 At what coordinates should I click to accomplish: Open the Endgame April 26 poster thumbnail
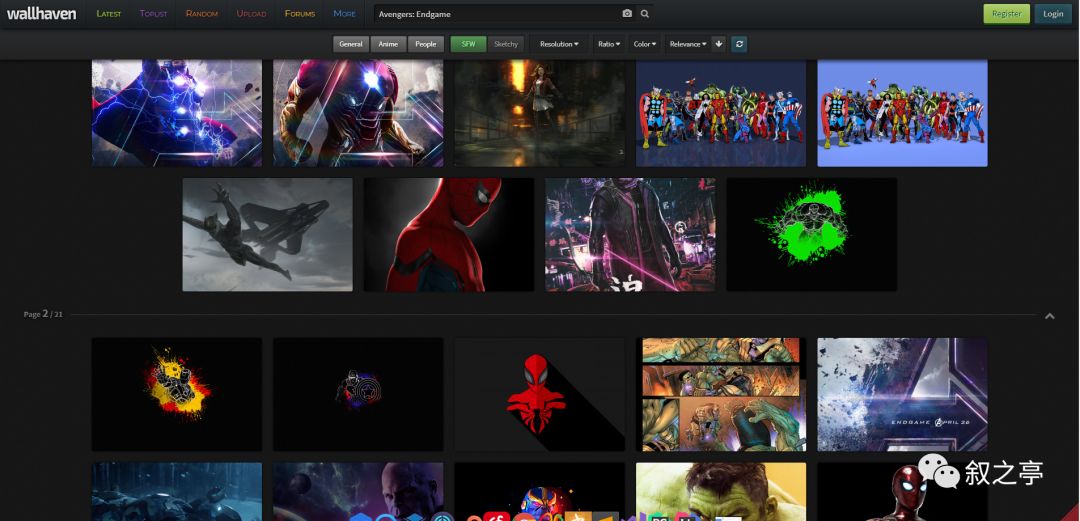(x=902, y=394)
